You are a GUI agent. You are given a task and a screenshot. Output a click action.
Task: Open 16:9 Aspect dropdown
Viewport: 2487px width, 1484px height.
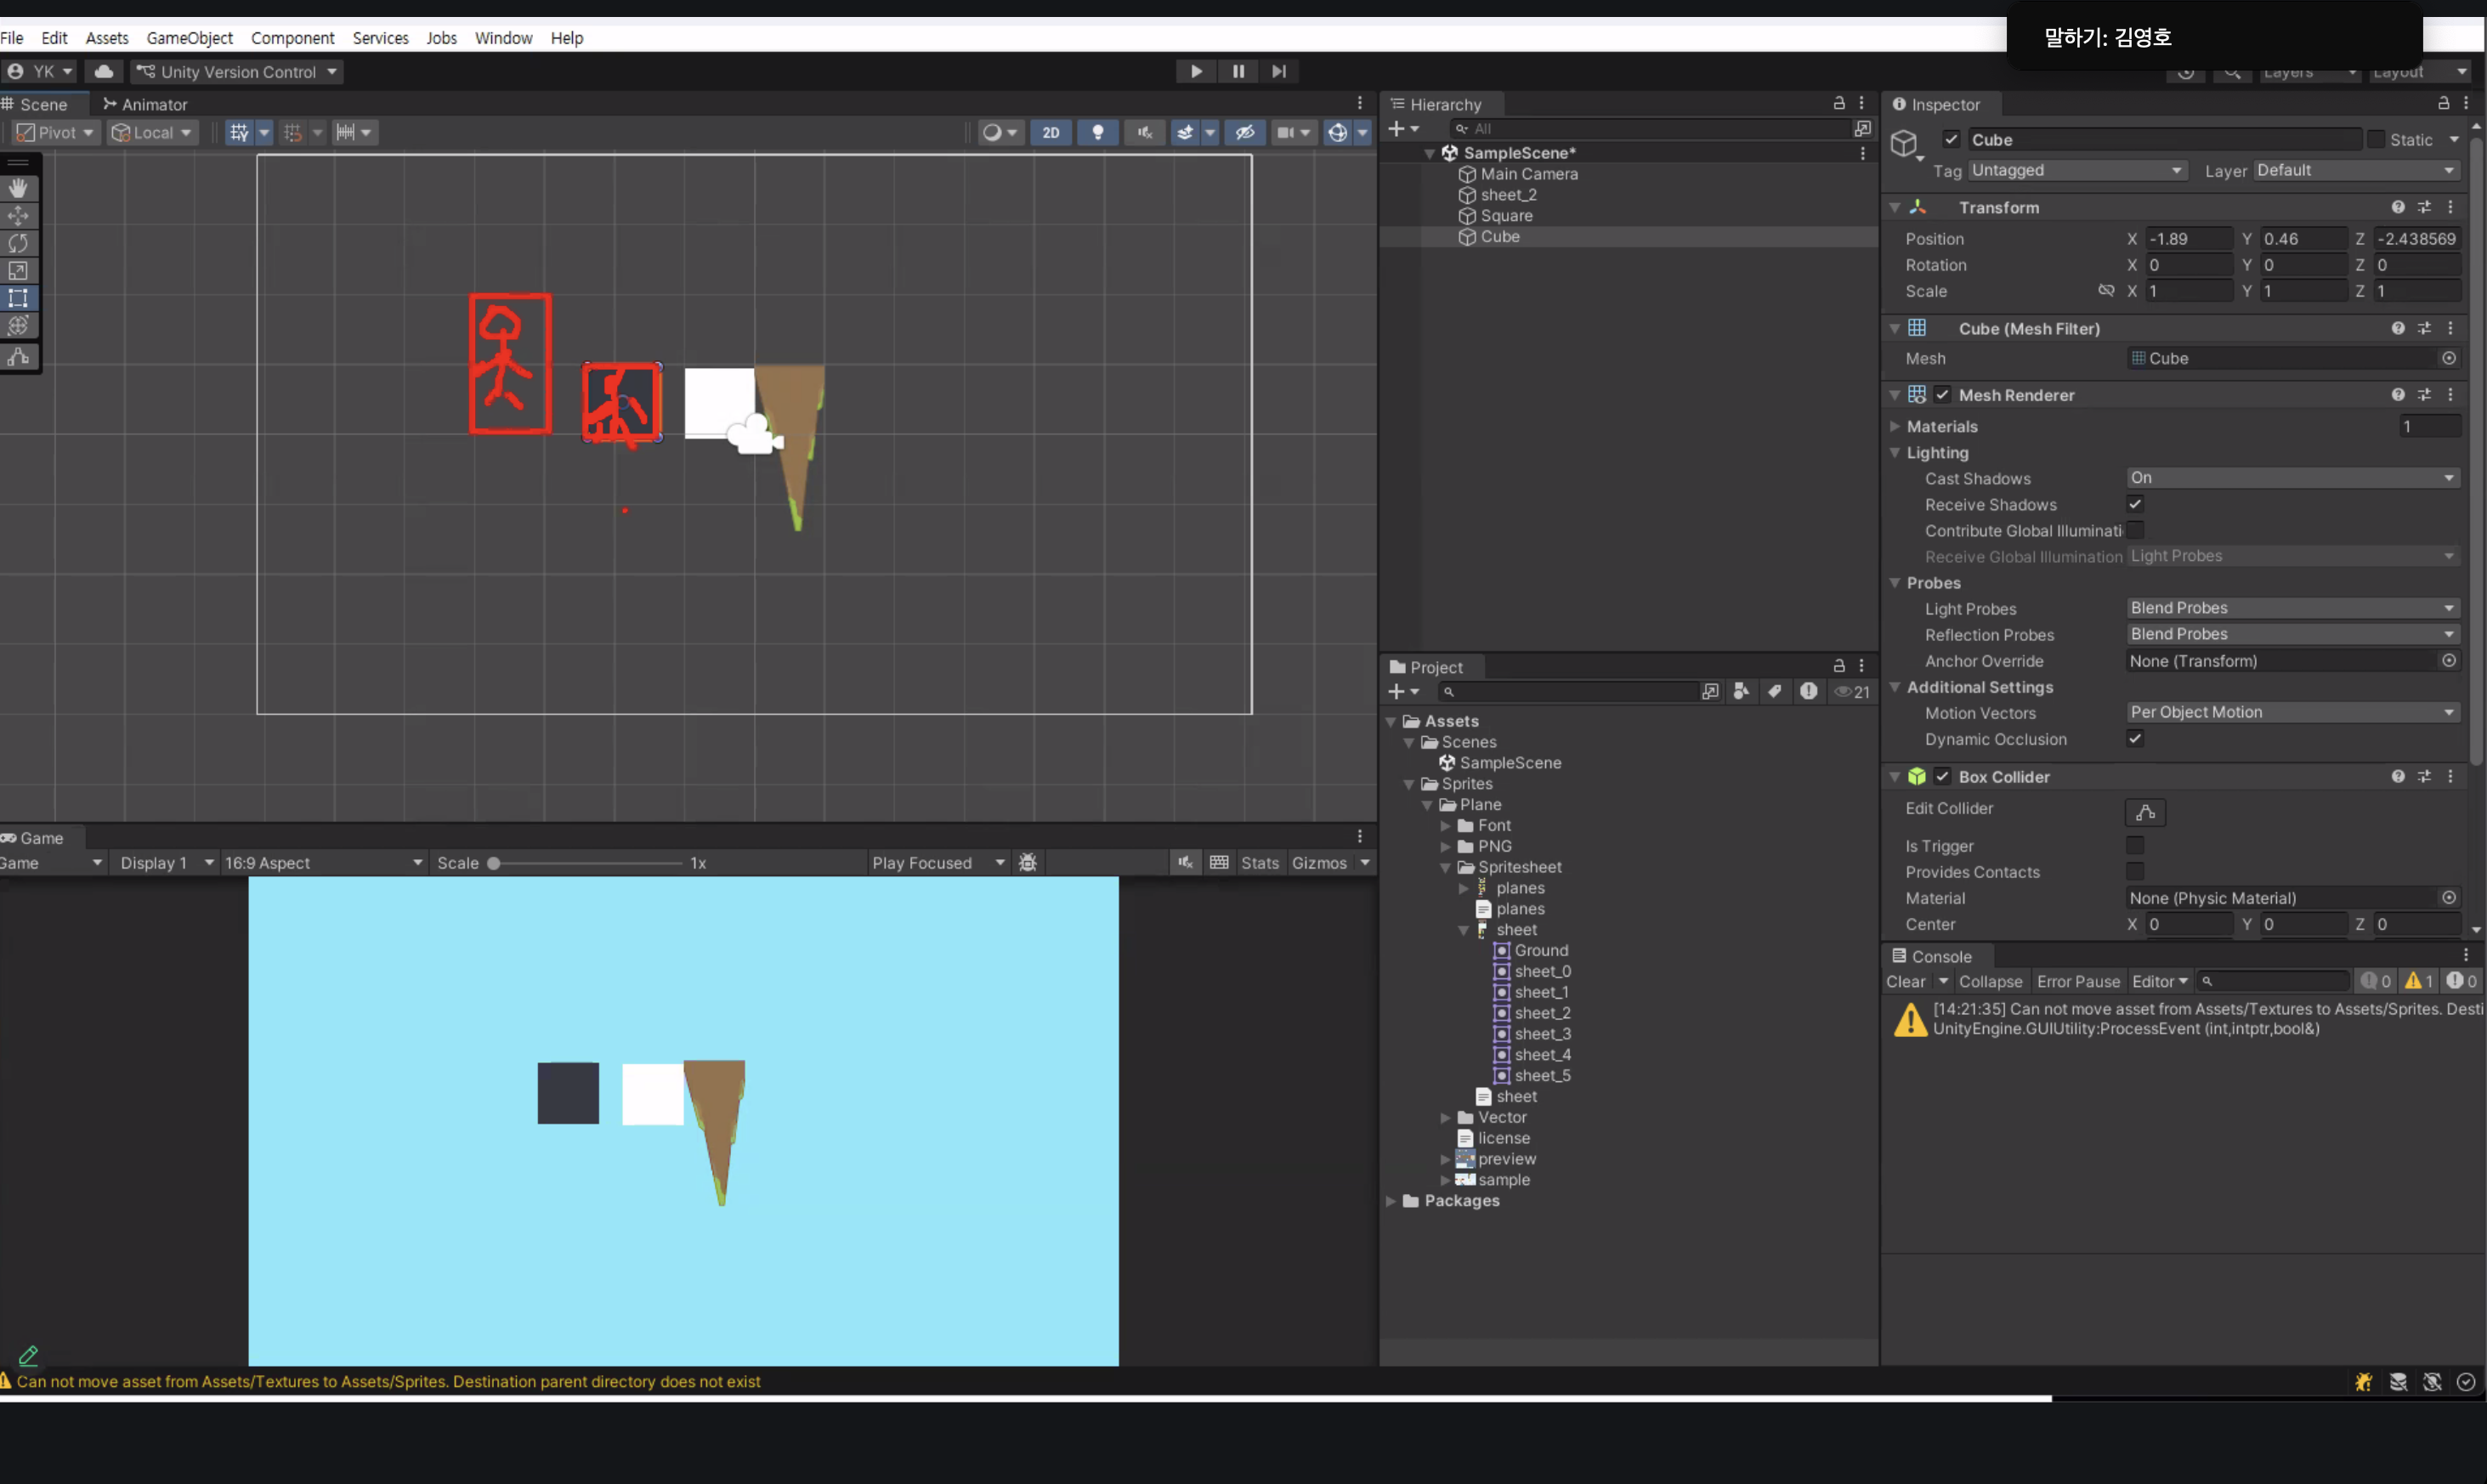[324, 863]
